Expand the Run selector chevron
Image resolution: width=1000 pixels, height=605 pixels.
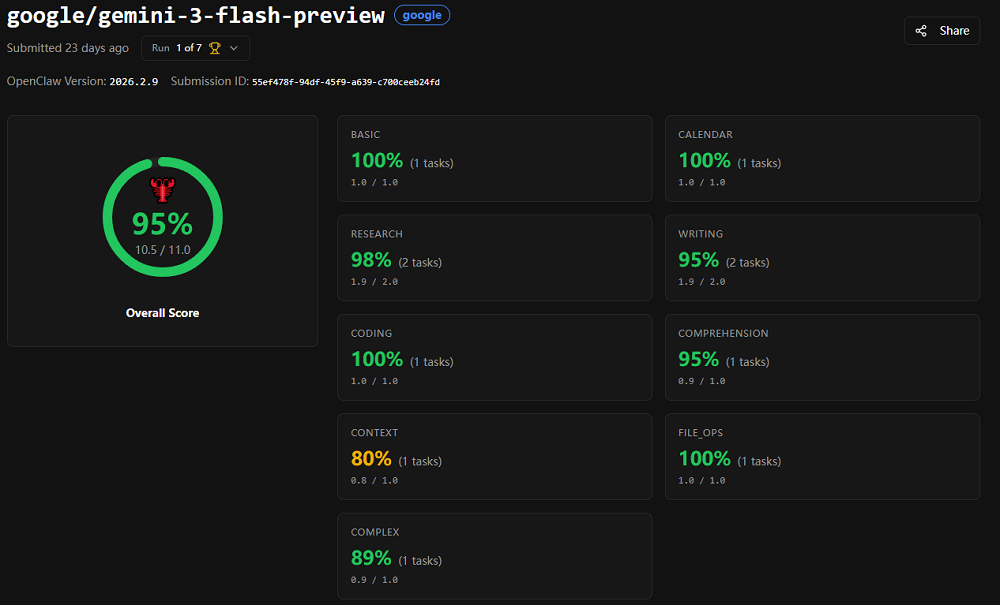234,48
